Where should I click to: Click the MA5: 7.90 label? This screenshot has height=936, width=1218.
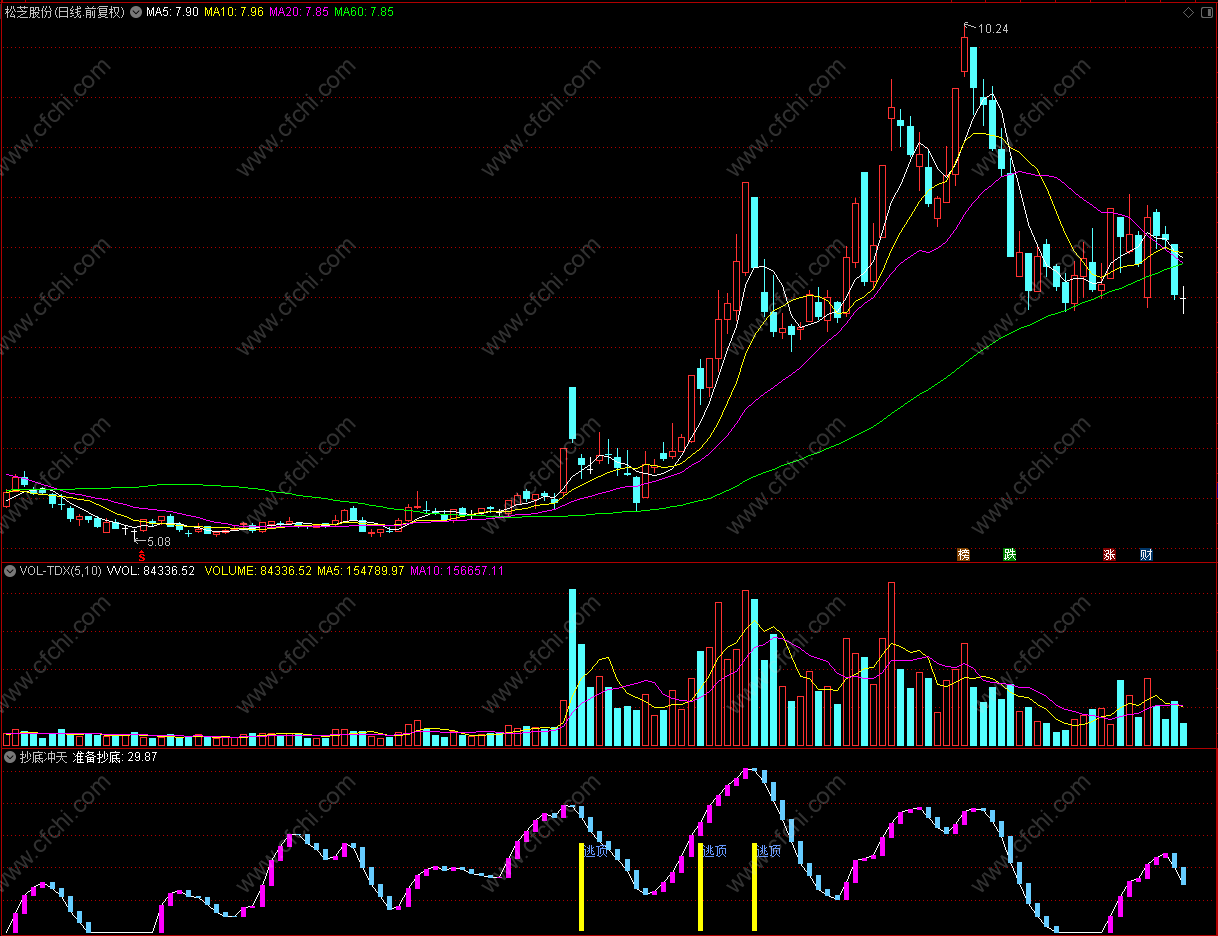pos(172,12)
